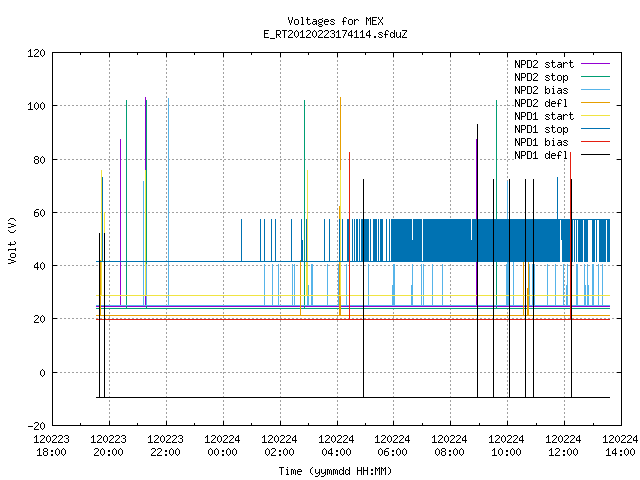
Task: Click the 120224 10:00 time tick label
Action: point(506,446)
